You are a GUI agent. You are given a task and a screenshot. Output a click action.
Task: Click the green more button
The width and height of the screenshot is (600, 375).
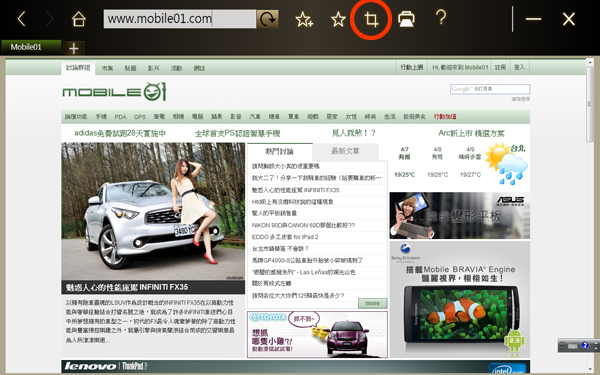coord(372,303)
